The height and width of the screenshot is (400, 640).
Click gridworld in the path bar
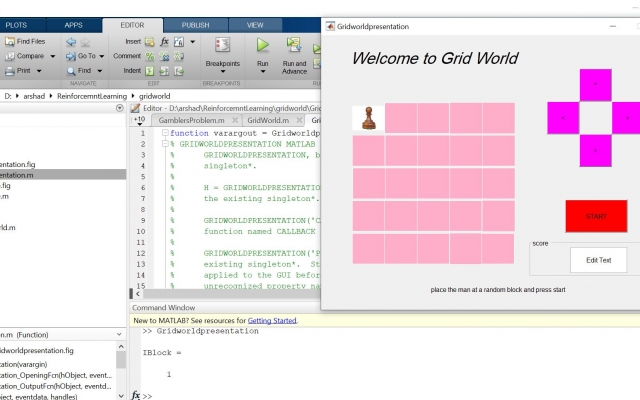[x=154, y=96]
